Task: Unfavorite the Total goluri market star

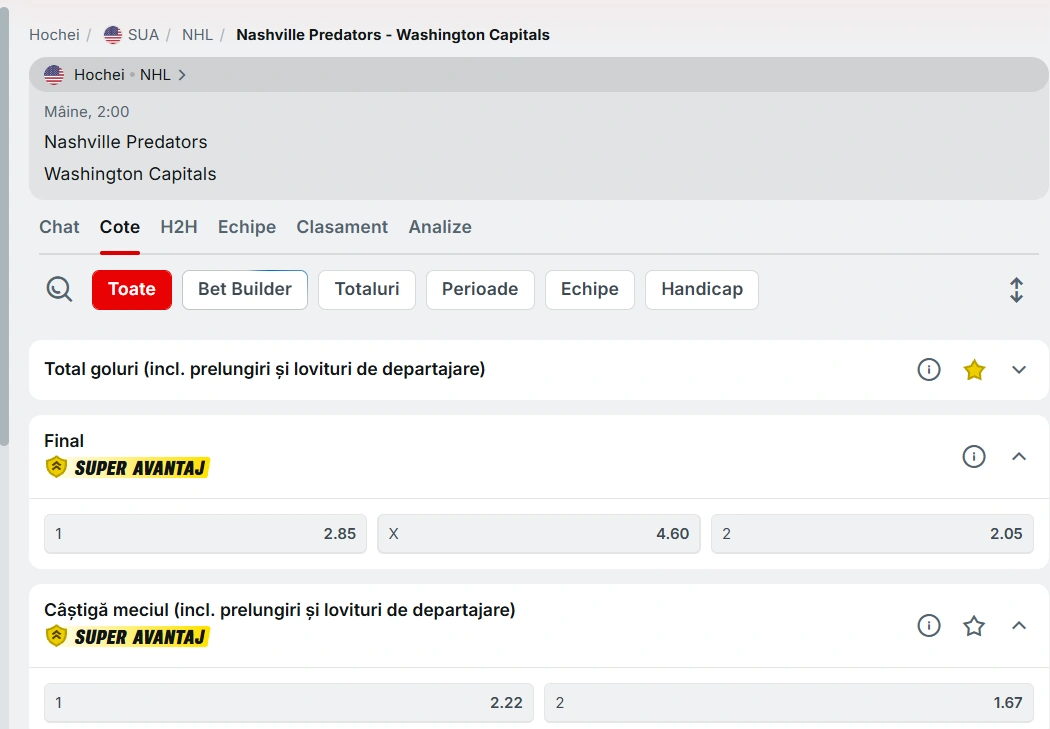Action: (x=974, y=370)
